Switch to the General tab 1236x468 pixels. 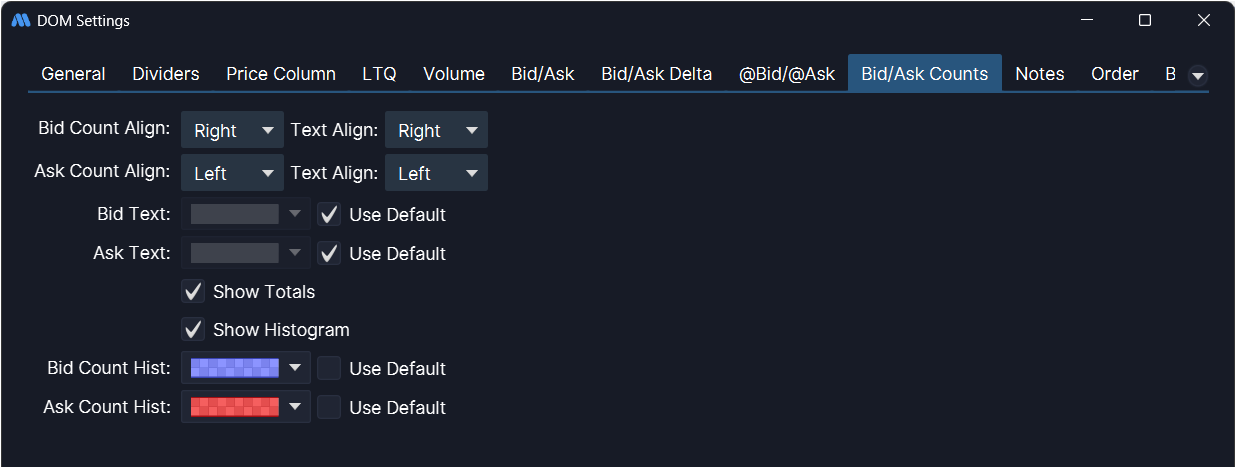(x=73, y=74)
